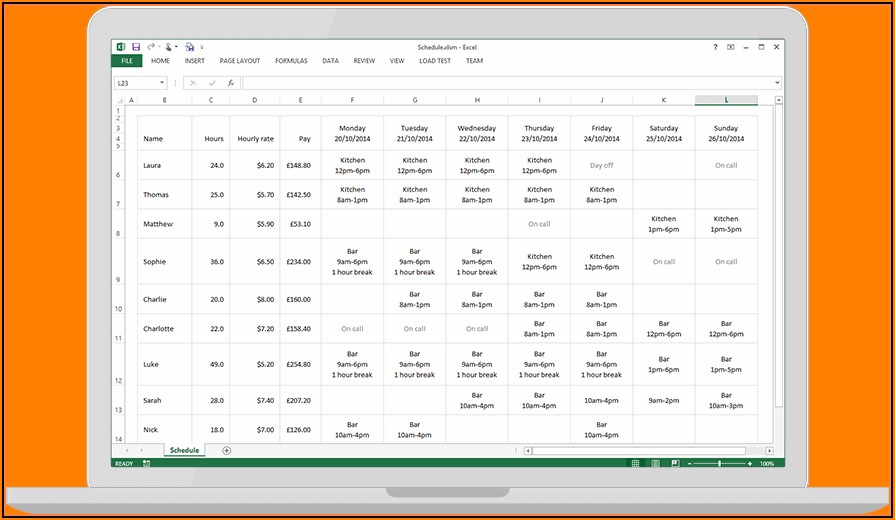895x520 pixels.
Task: Click the macro recording icon in status bar
Action: pyautogui.click(x=146, y=464)
